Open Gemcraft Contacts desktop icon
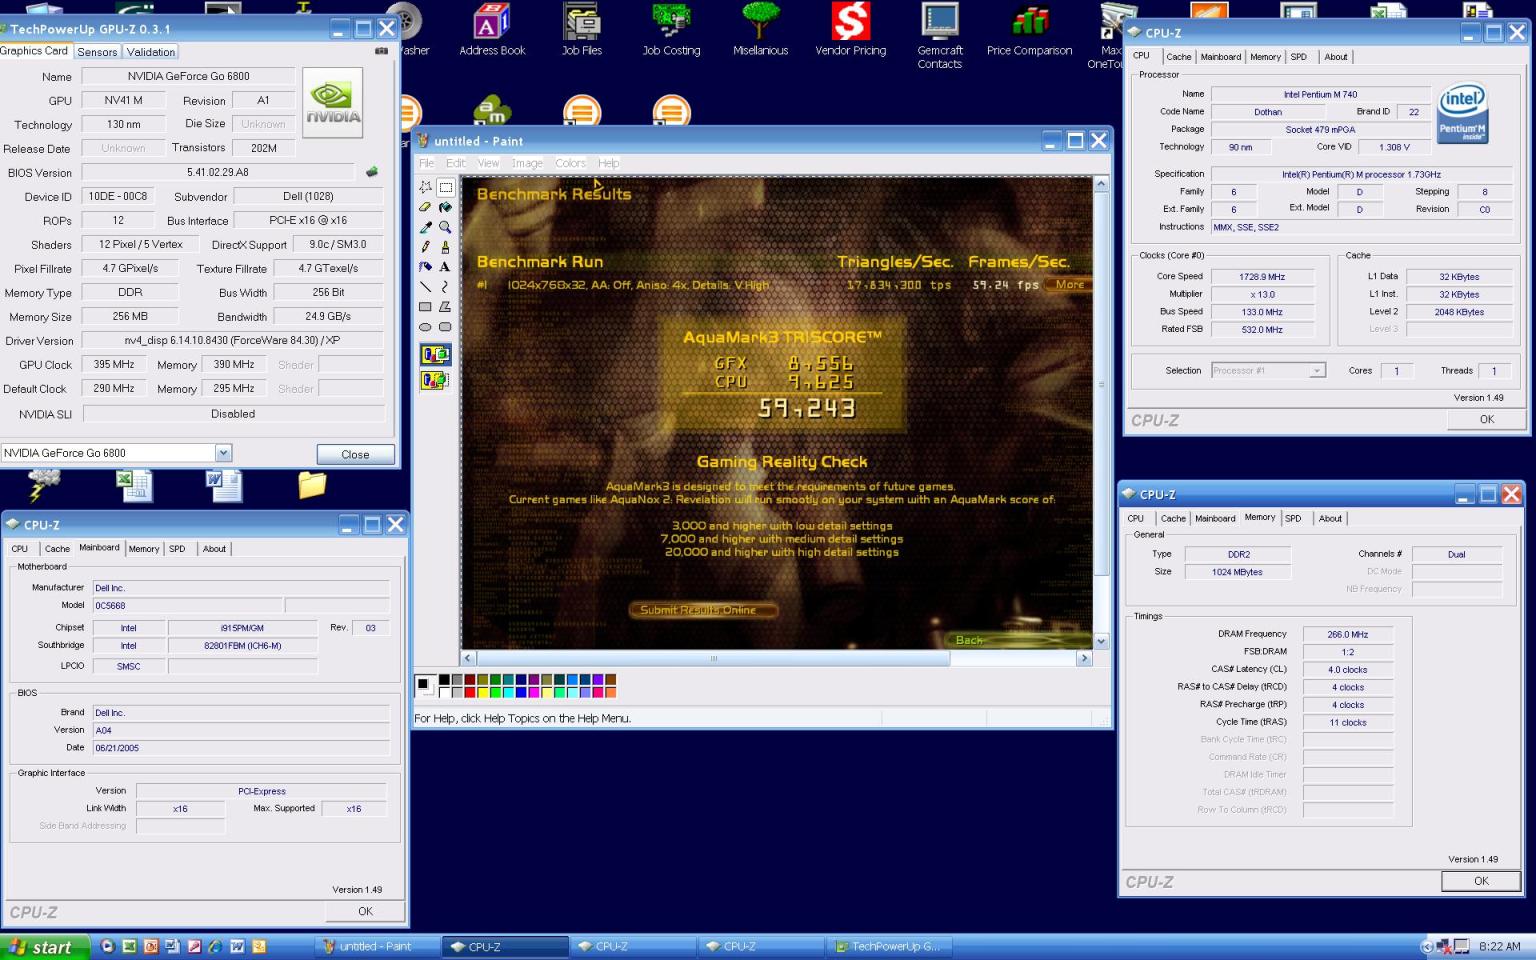This screenshot has height=960, width=1536. (x=939, y=35)
